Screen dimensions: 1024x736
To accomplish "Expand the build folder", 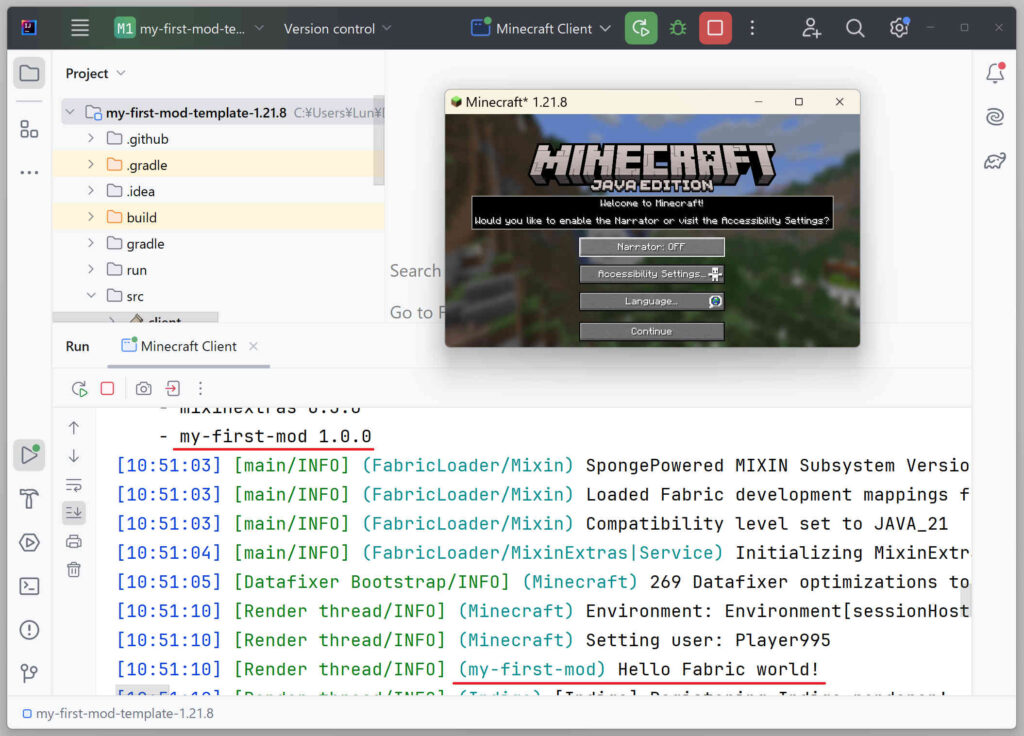I will coord(91,217).
